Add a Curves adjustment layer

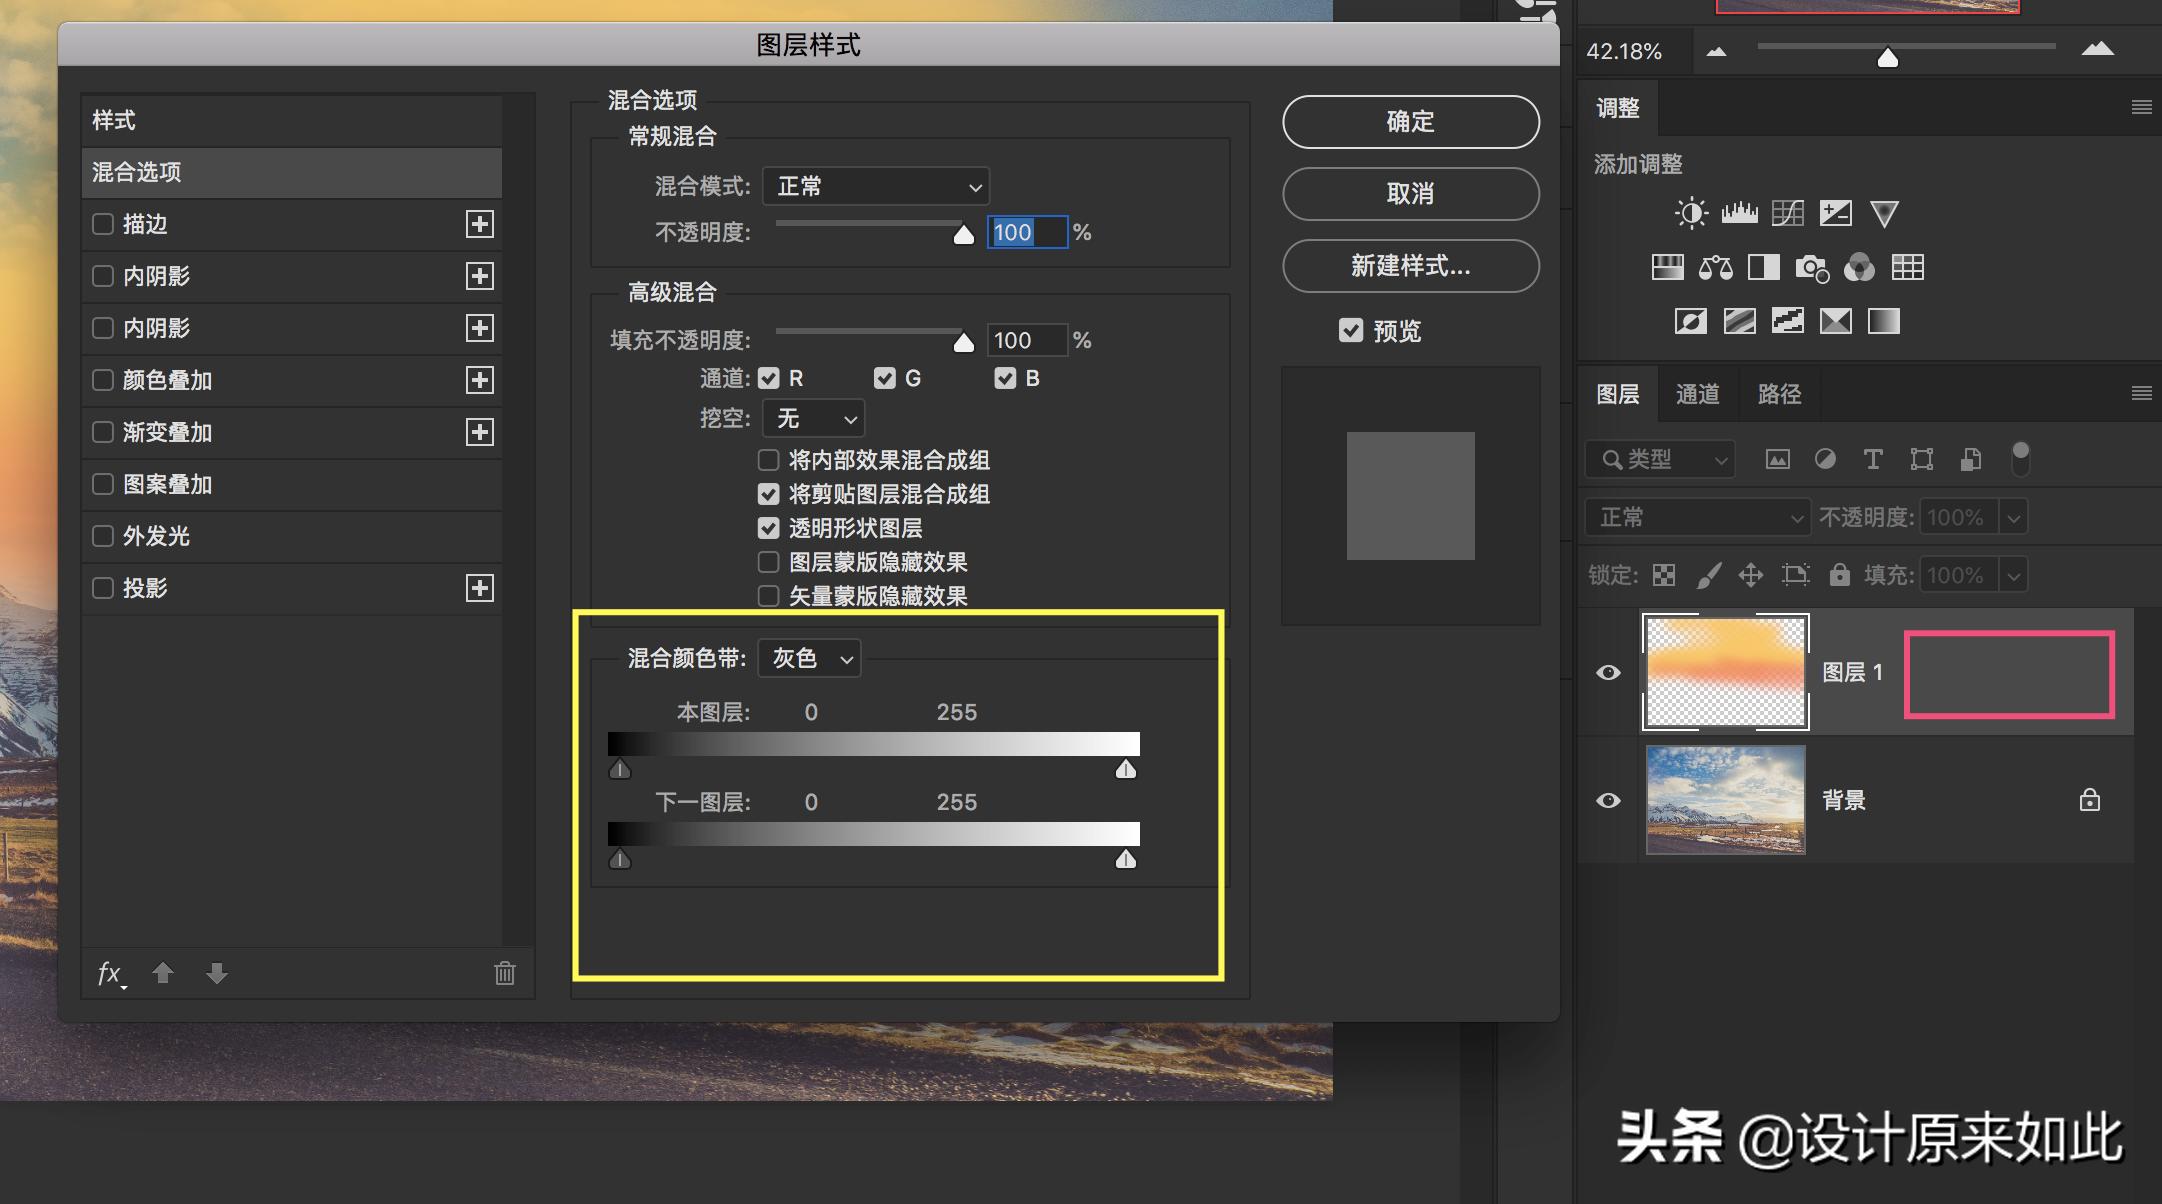pyautogui.click(x=1788, y=213)
